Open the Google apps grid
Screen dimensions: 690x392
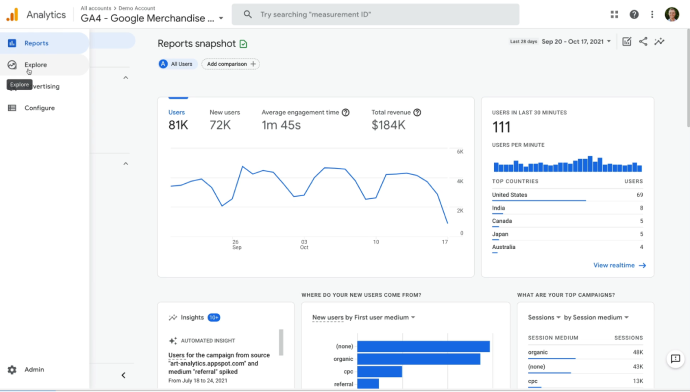tap(614, 15)
